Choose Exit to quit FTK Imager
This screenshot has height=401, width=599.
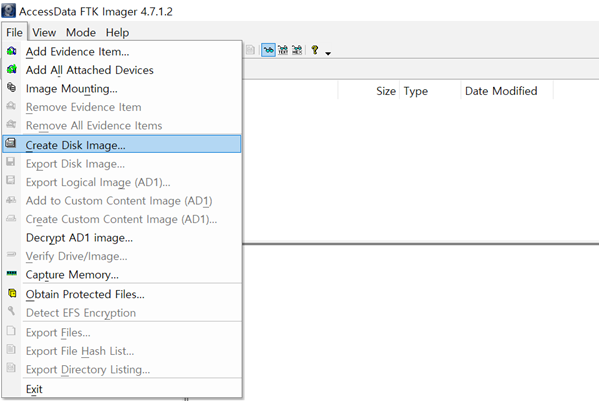(122, 389)
